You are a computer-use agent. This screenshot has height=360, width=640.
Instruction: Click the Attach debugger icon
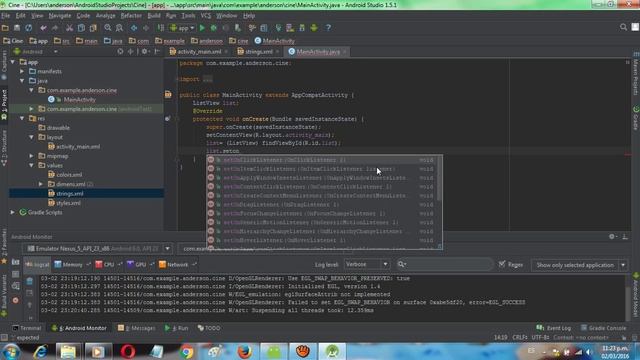click(238, 28)
